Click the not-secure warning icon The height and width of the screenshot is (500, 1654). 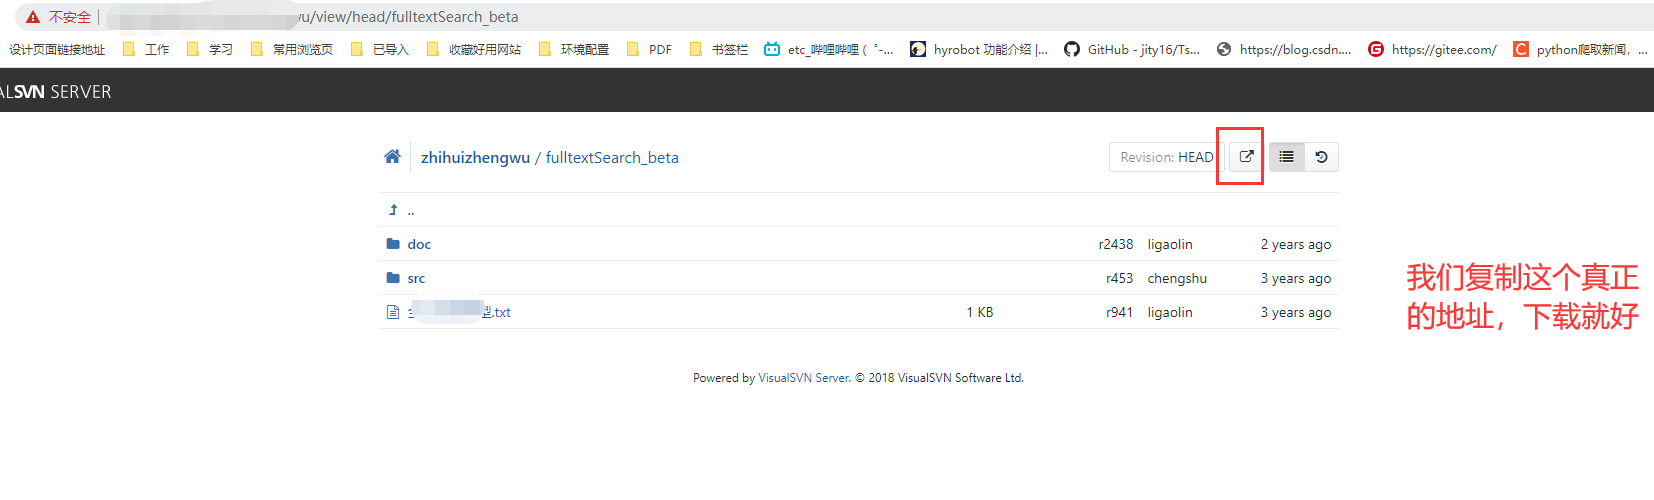33,17
